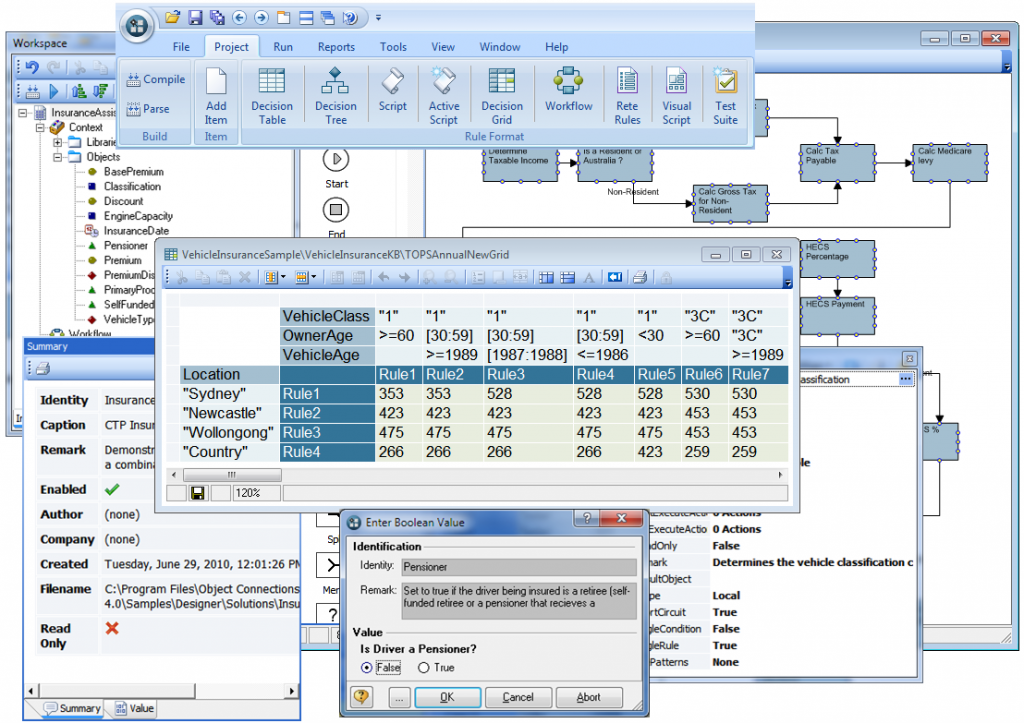The image size is (1024, 723).
Task: Click the 120% zoom field in grid window
Action: tap(256, 493)
